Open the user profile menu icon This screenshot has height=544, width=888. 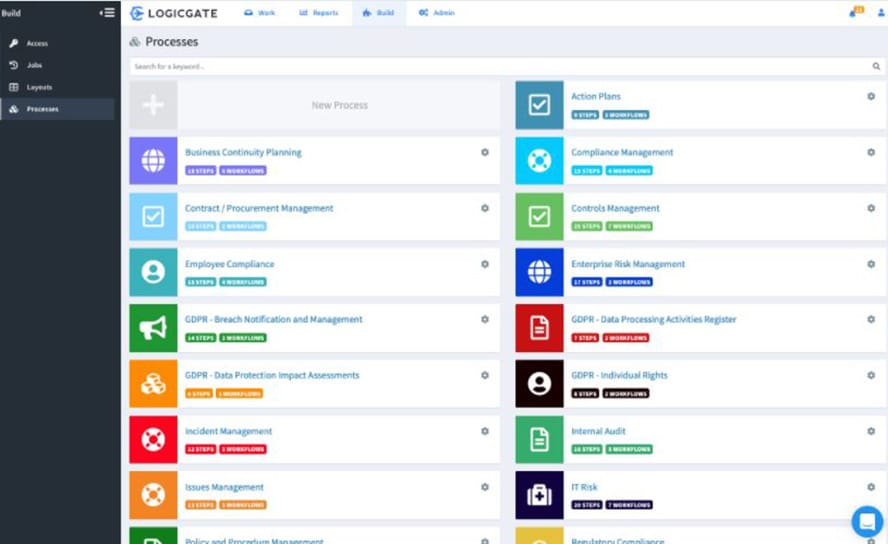(880, 13)
